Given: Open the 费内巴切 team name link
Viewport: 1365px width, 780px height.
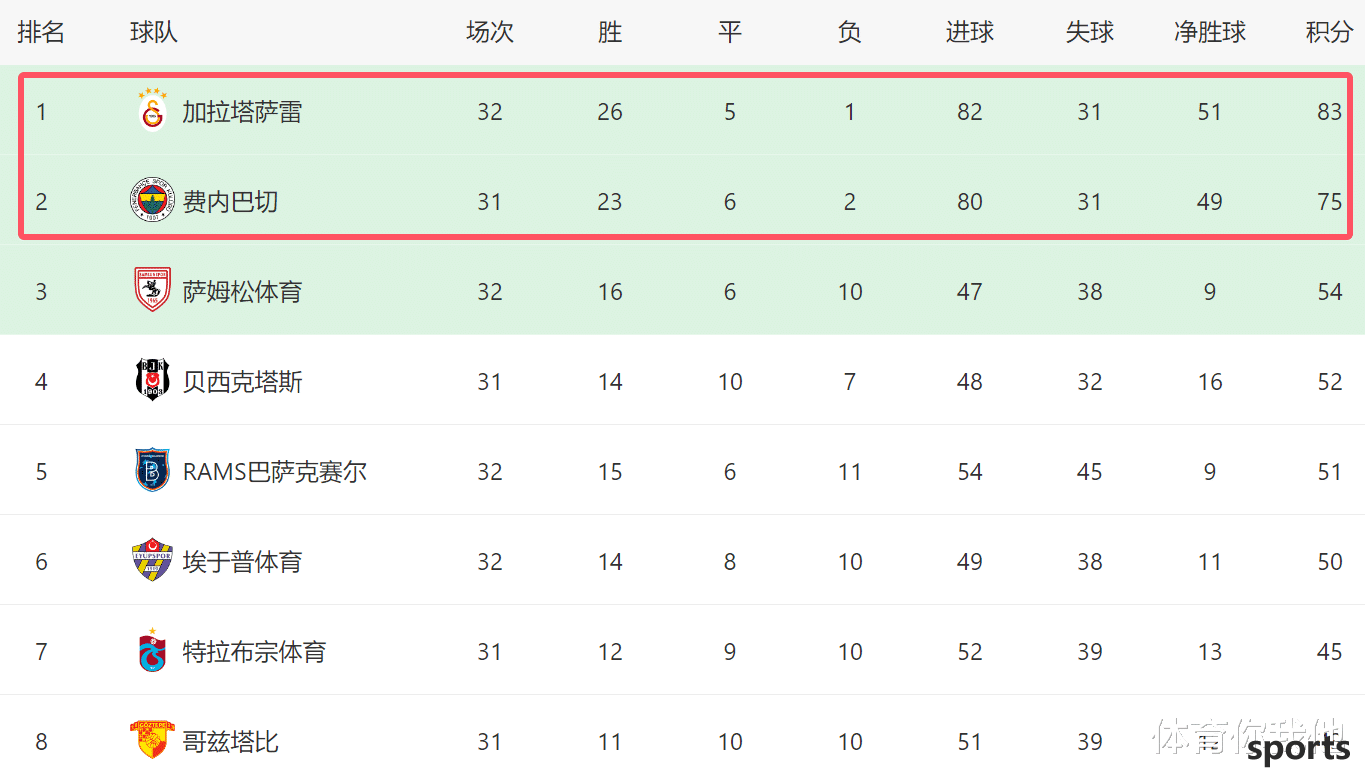Looking at the screenshot, I should (230, 202).
